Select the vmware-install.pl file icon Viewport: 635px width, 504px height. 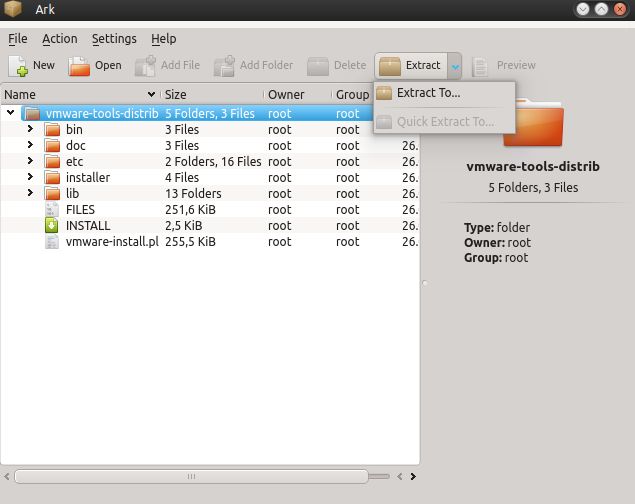[52, 242]
